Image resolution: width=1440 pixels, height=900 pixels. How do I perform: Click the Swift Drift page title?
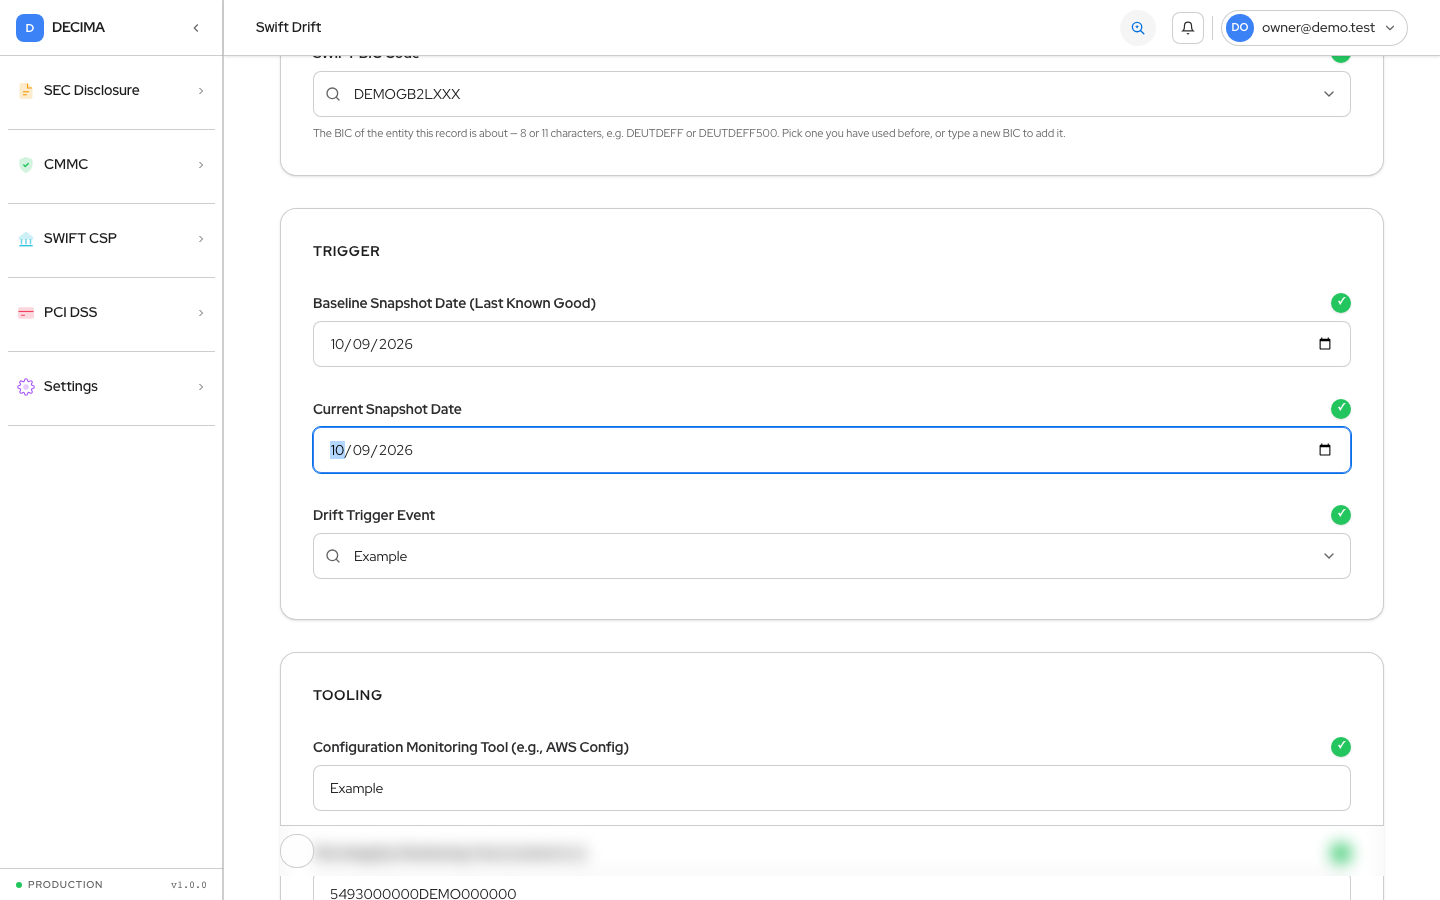click(288, 28)
